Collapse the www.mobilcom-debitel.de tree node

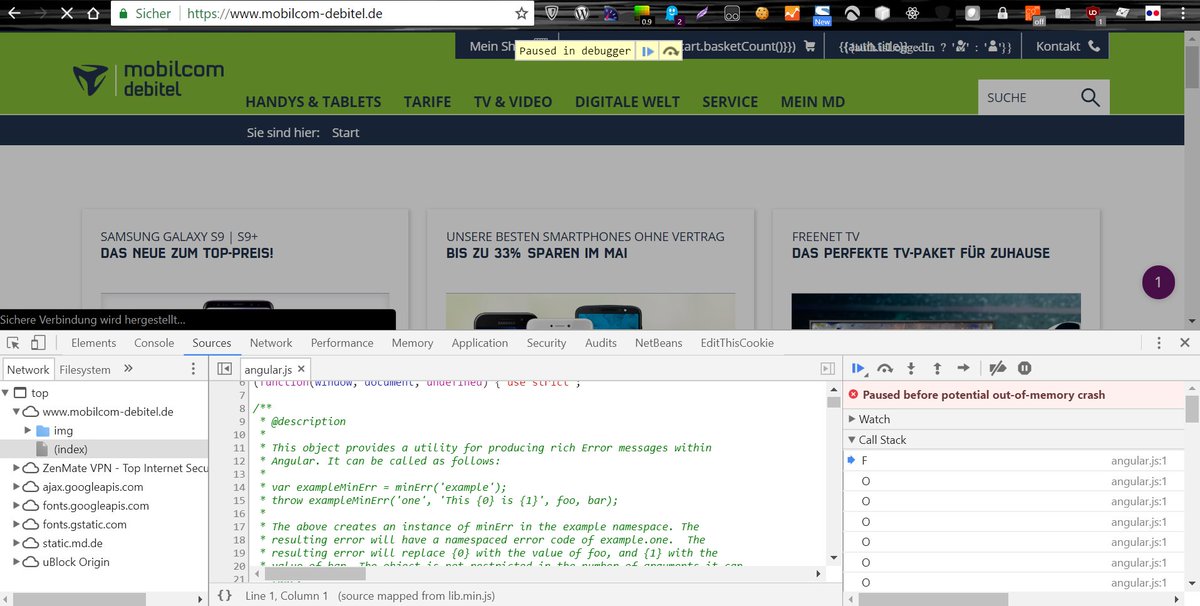coord(16,412)
